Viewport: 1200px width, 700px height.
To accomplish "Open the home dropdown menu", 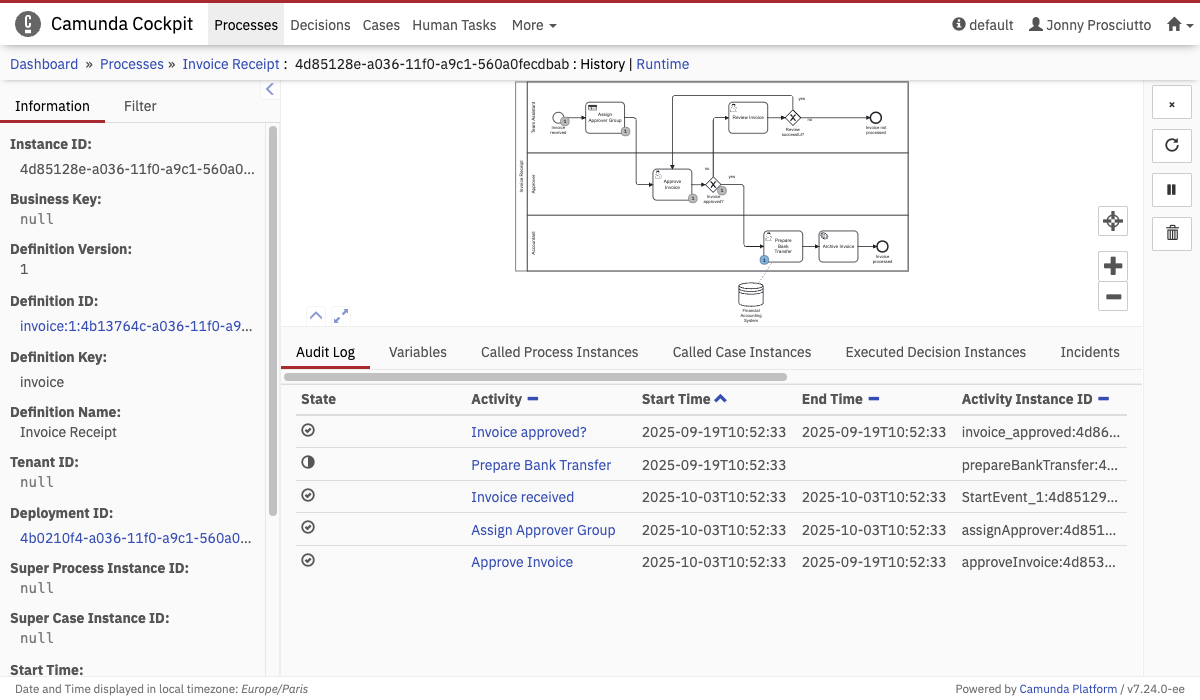I will (1179, 25).
